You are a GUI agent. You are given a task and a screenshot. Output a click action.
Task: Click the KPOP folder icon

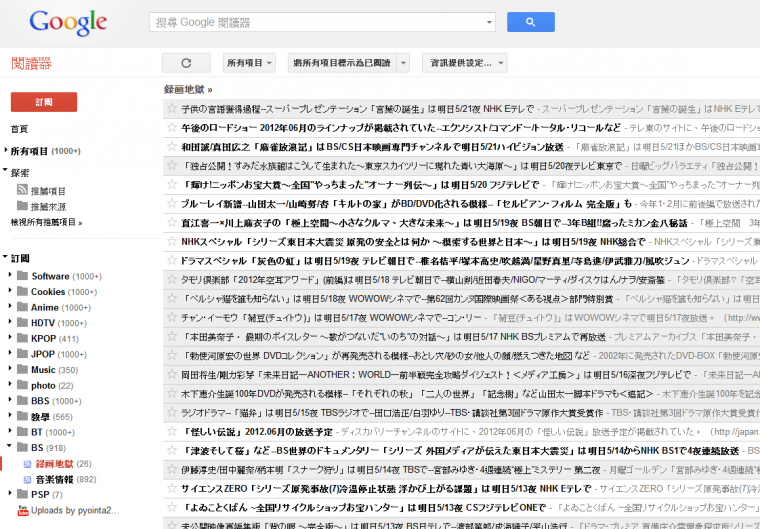click(x=22, y=338)
